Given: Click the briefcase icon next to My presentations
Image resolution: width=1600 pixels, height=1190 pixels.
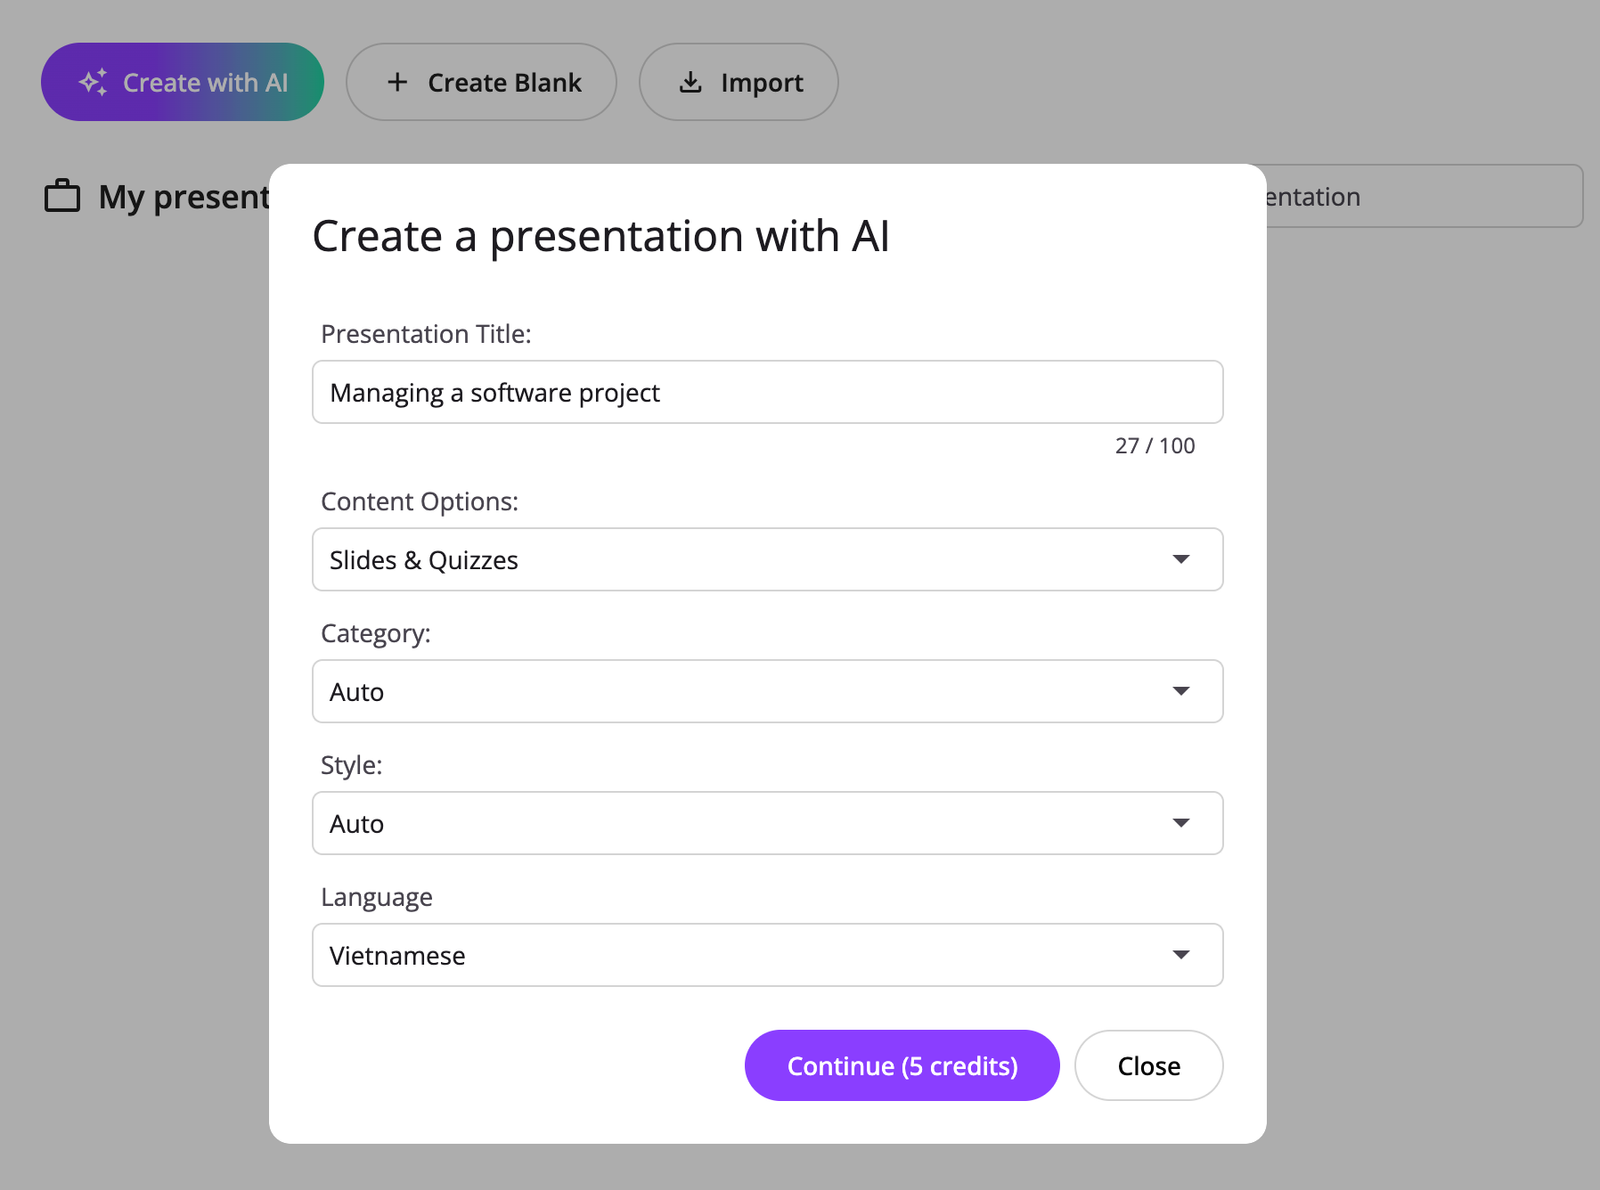Looking at the screenshot, I should (62, 196).
